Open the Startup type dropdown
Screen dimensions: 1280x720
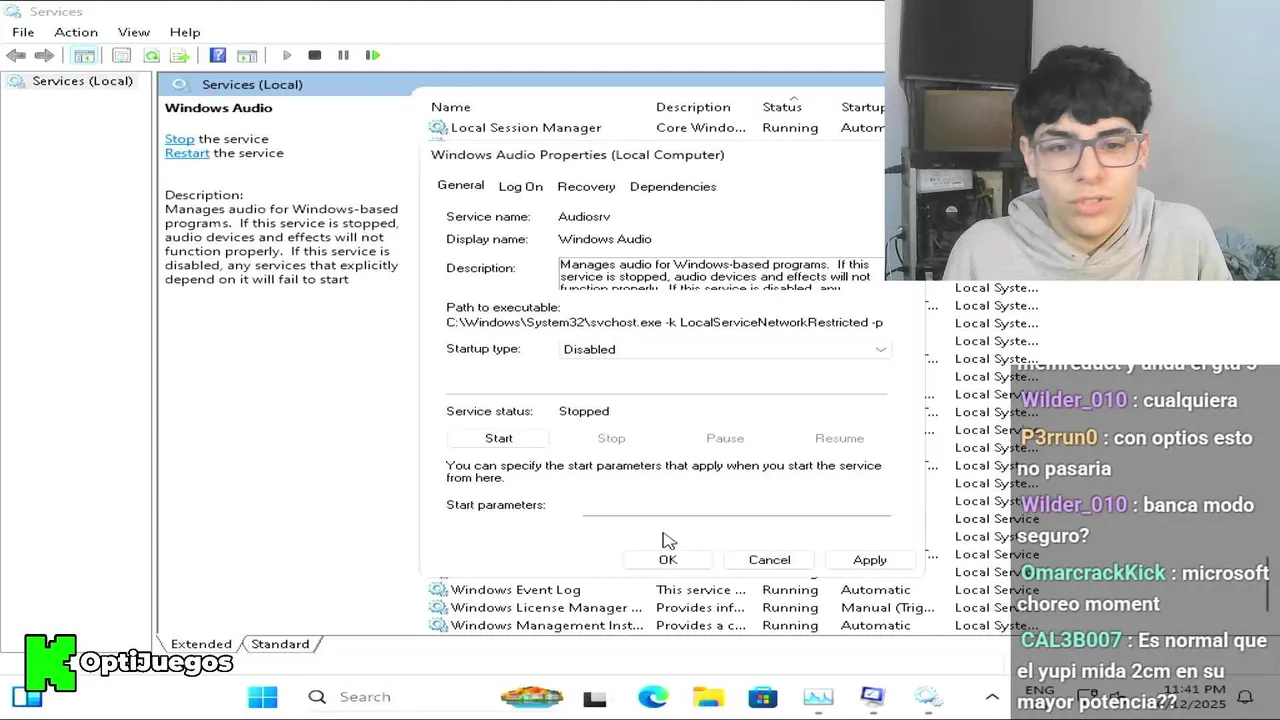tap(725, 349)
